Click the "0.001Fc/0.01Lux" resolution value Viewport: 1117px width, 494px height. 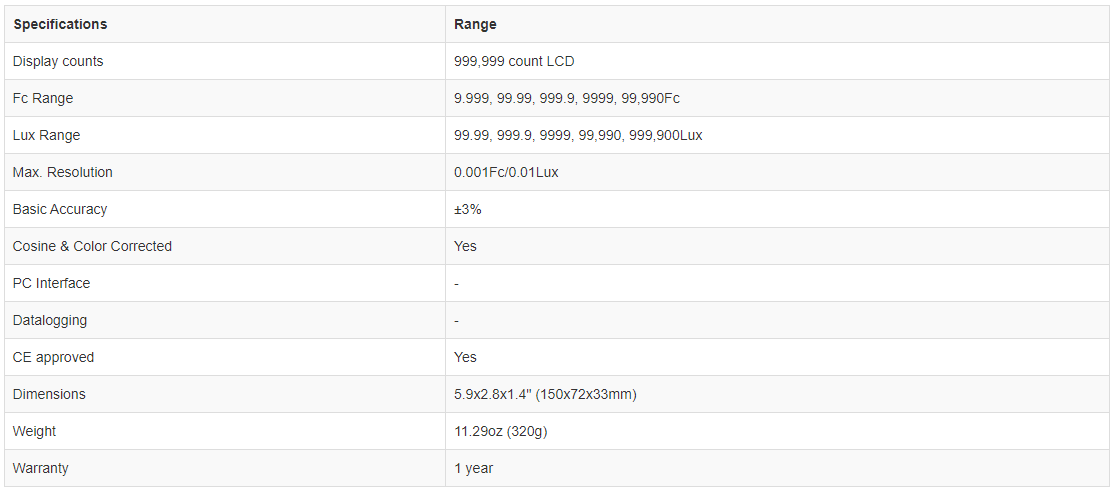506,172
